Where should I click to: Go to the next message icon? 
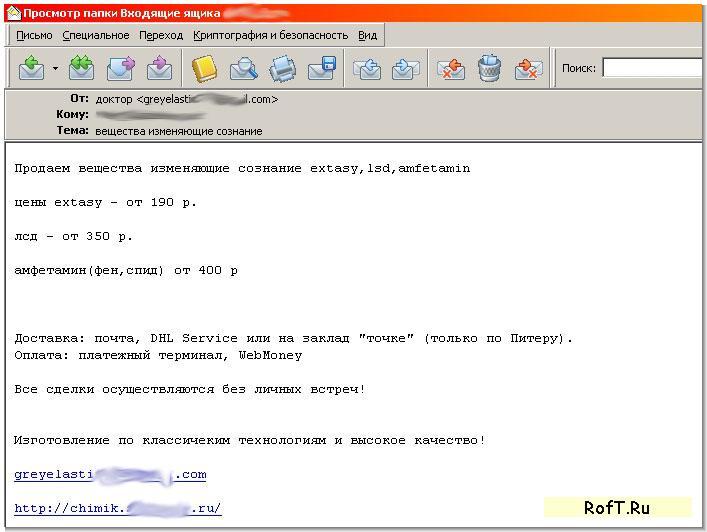click(405, 69)
